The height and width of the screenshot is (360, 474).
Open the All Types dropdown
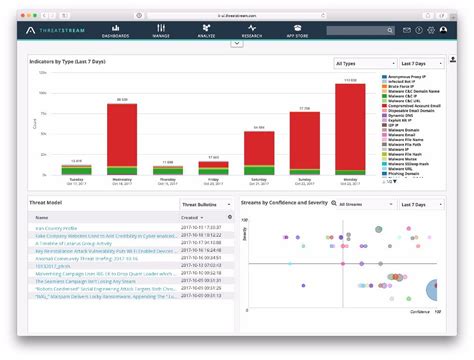point(365,63)
